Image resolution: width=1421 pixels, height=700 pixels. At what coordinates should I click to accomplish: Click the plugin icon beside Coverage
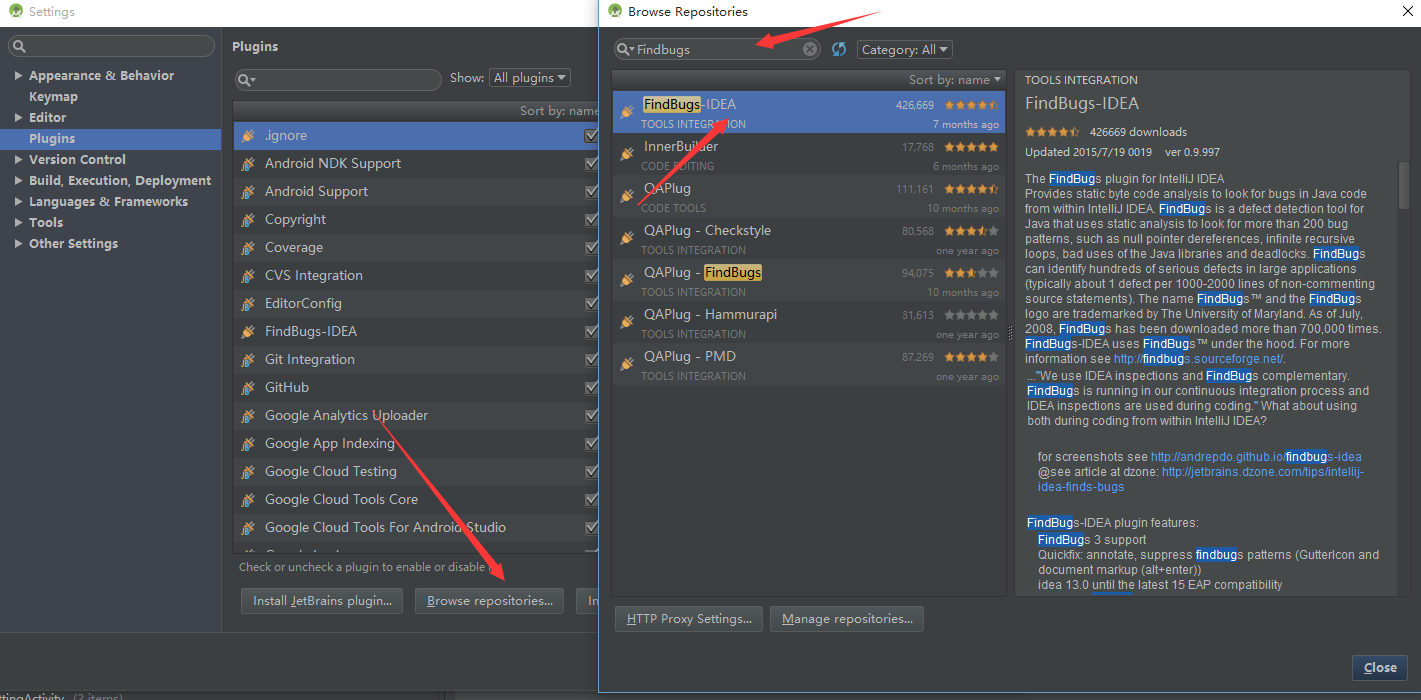248,248
